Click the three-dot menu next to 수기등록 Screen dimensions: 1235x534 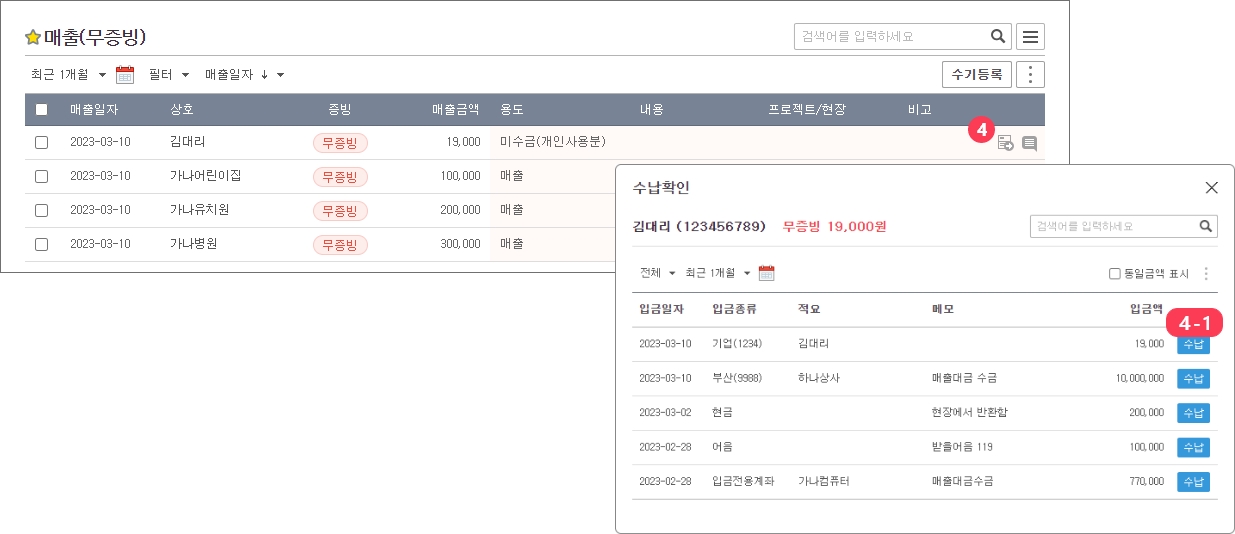coord(1030,74)
